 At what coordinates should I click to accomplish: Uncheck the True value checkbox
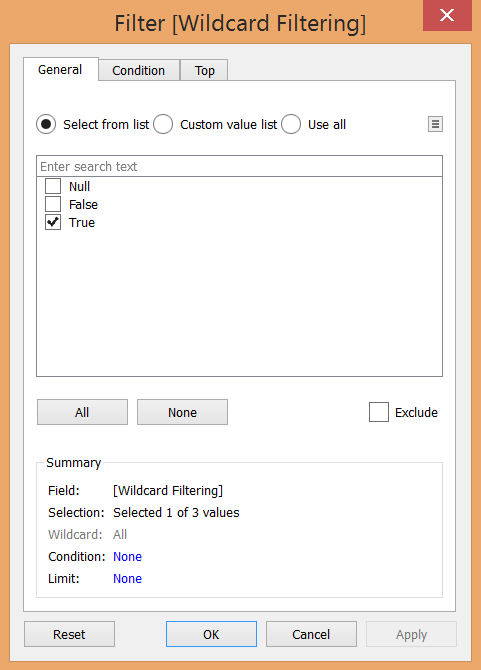(x=53, y=222)
